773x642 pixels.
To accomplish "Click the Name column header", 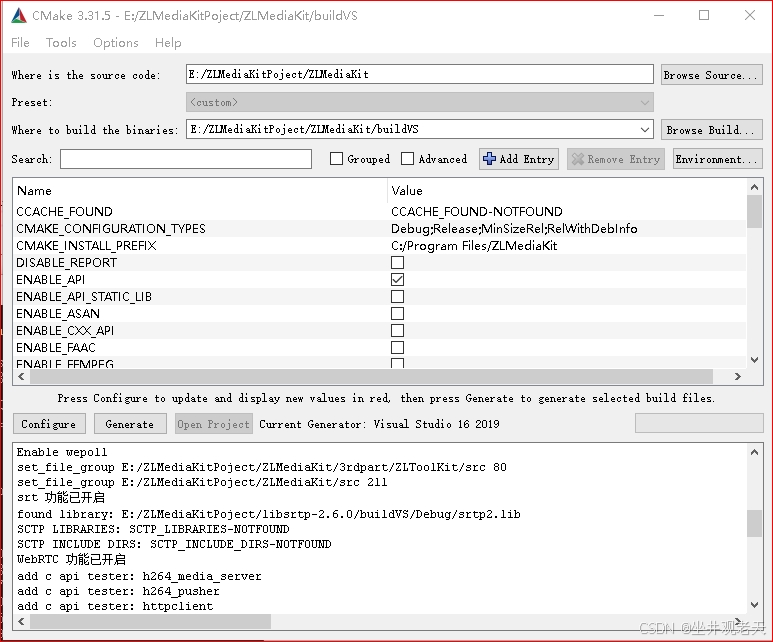I will tap(200, 191).
